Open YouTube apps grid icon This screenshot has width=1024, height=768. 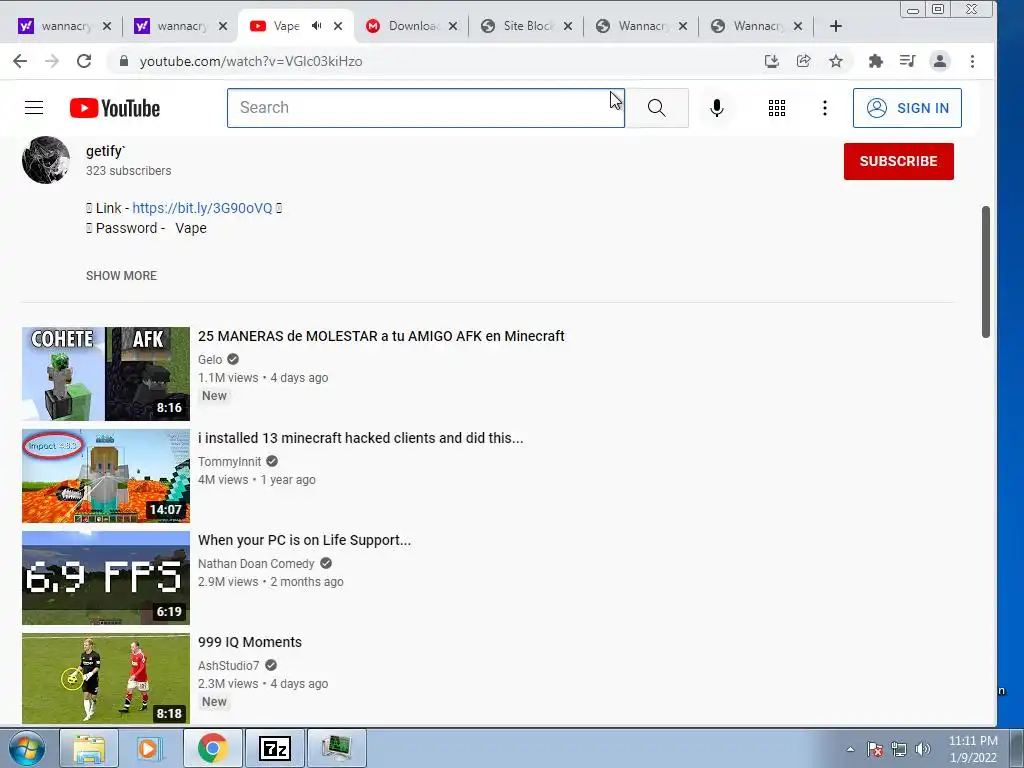[776, 108]
